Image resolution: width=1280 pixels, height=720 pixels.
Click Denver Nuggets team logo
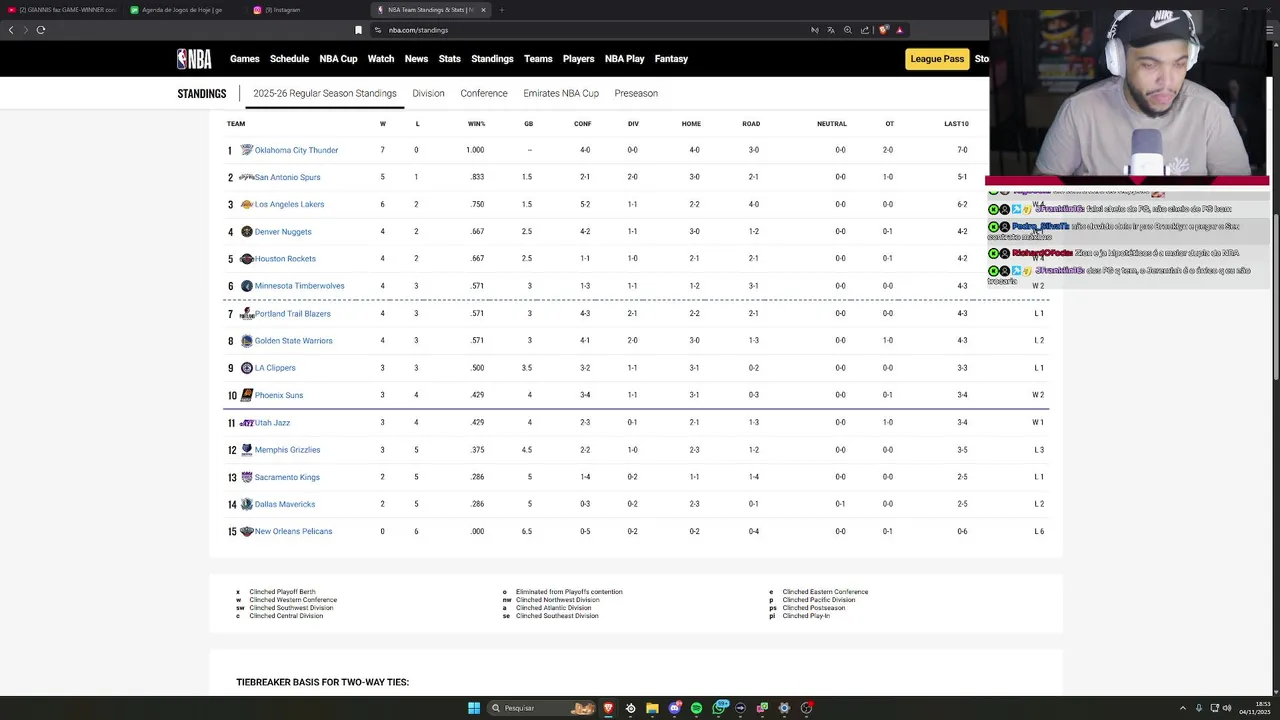click(247, 232)
